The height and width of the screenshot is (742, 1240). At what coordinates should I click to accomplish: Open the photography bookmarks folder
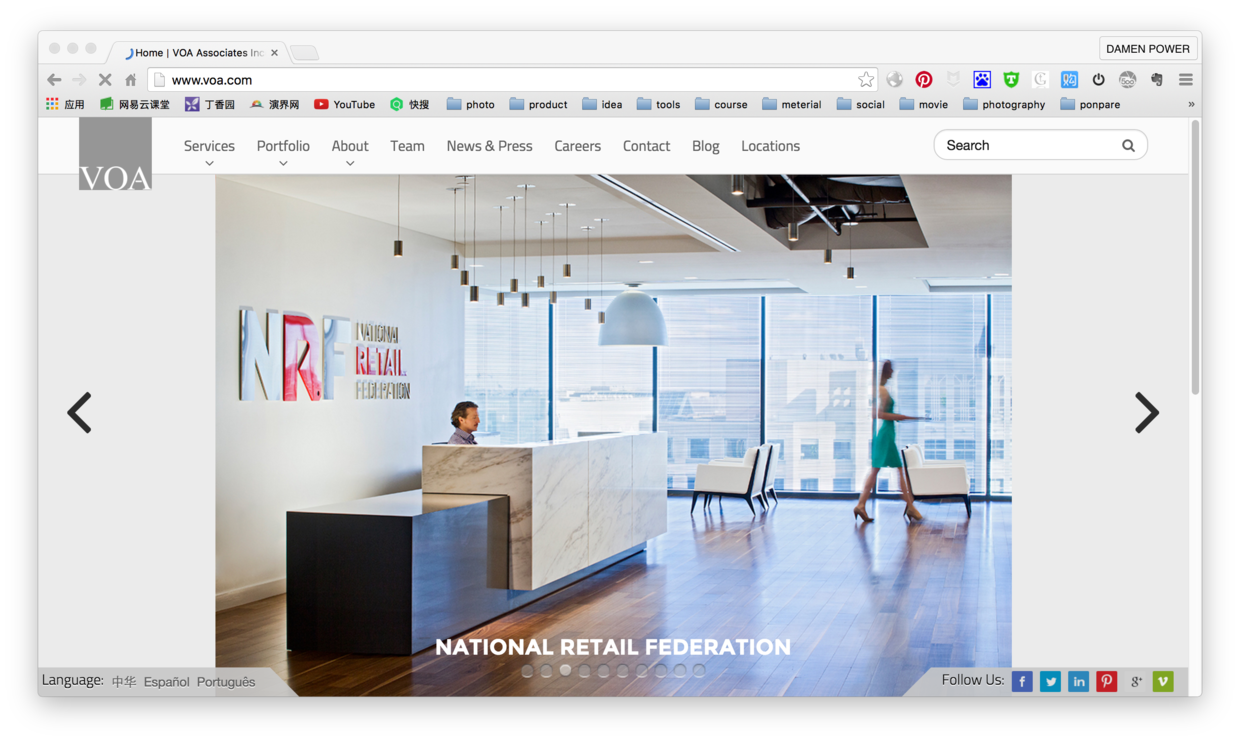tap(1004, 104)
